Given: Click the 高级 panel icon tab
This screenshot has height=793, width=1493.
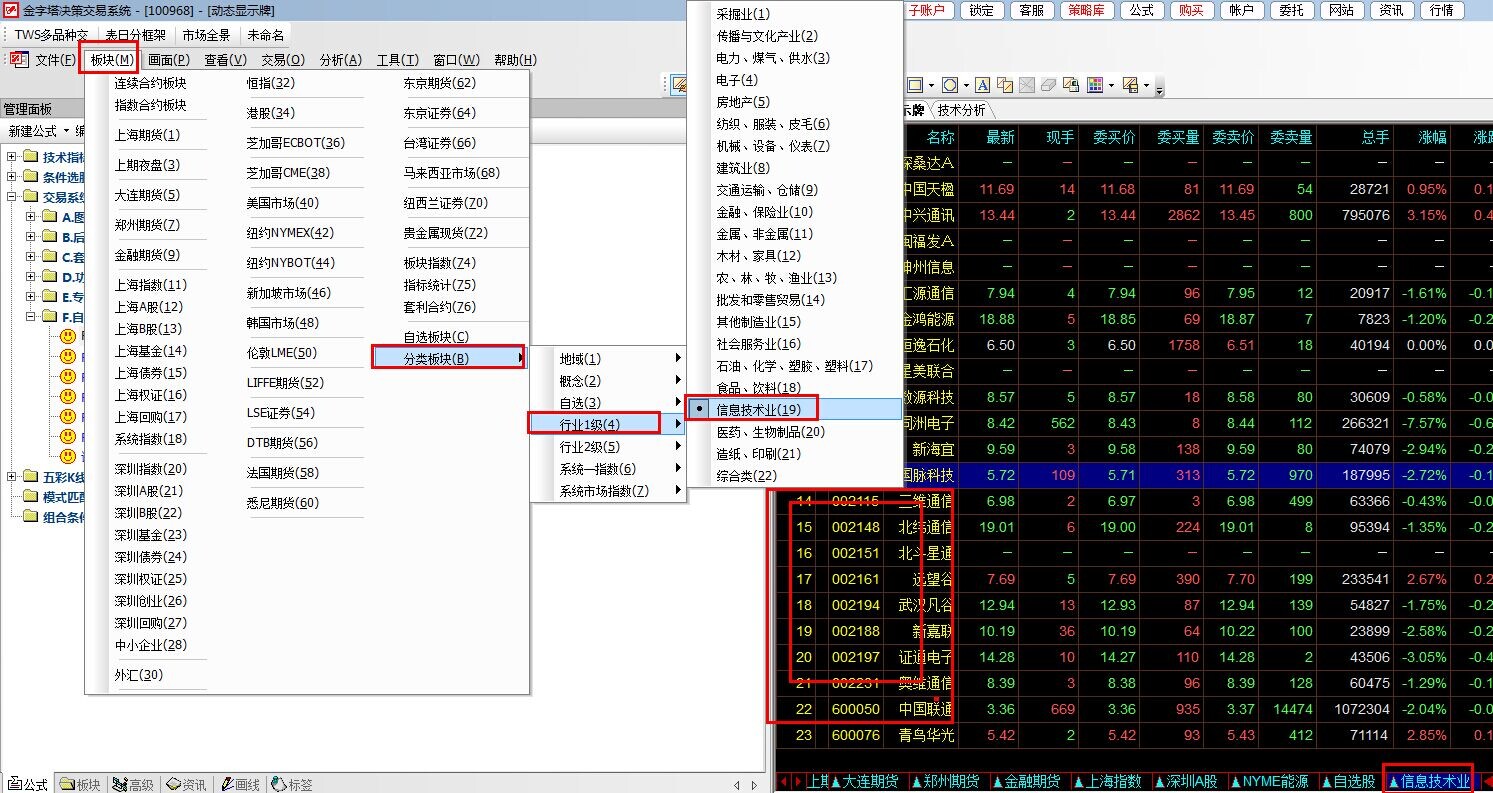Looking at the screenshot, I should pos(133,784).
